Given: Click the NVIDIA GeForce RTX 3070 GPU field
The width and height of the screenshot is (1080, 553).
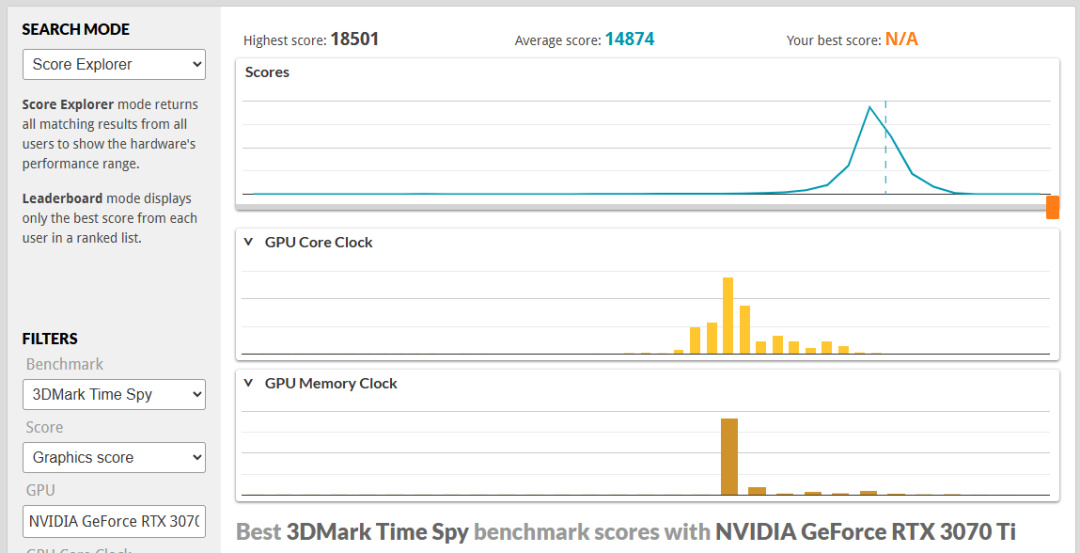Looking at the screenshot, I should 114,522.
